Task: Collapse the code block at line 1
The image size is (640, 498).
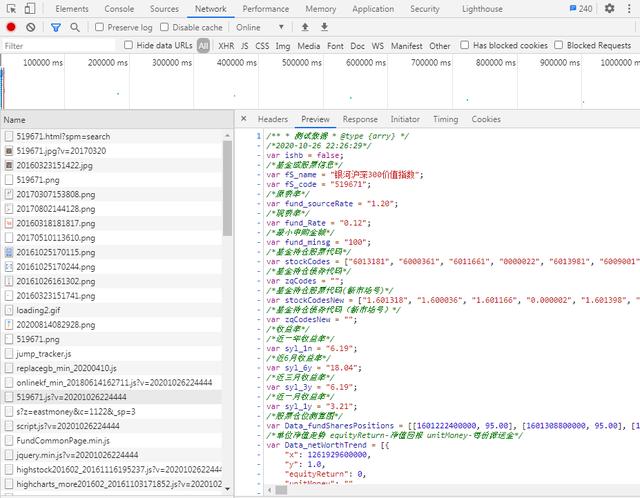Action: tap(258, 136)
